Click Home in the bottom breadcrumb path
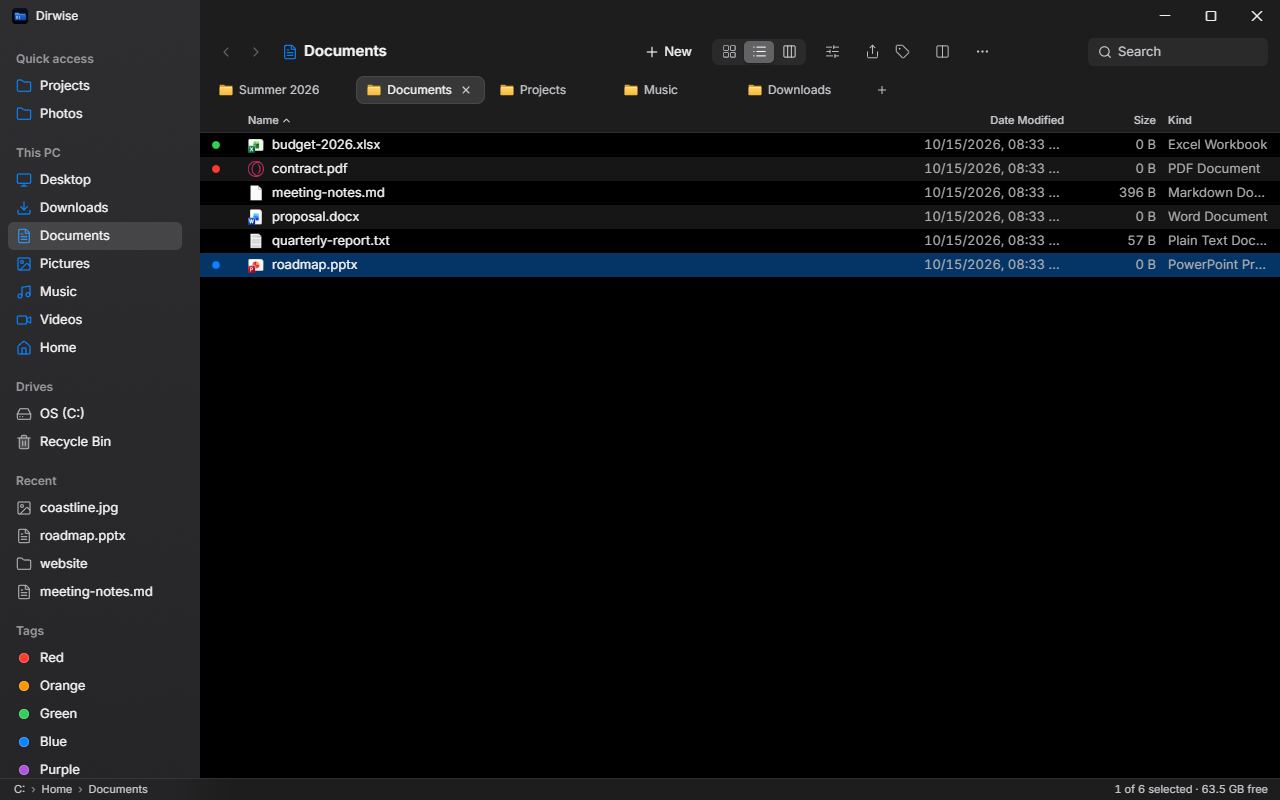This screenshot has height=800, width=1280. tap(56, 789)
